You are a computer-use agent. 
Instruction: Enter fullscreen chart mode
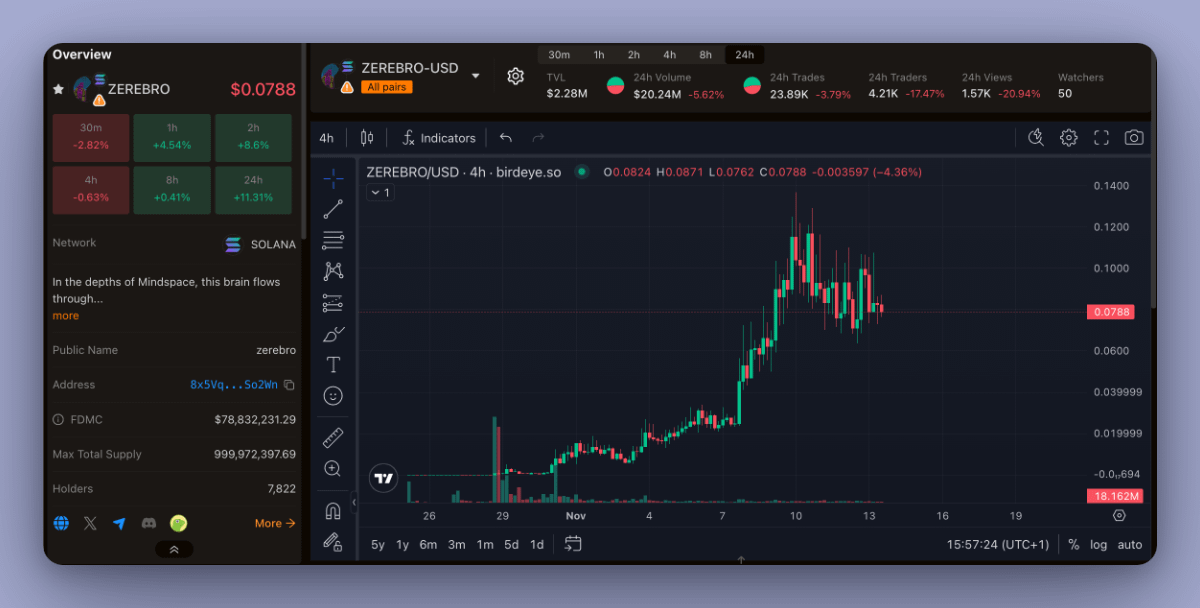(x=1101, y=138)
